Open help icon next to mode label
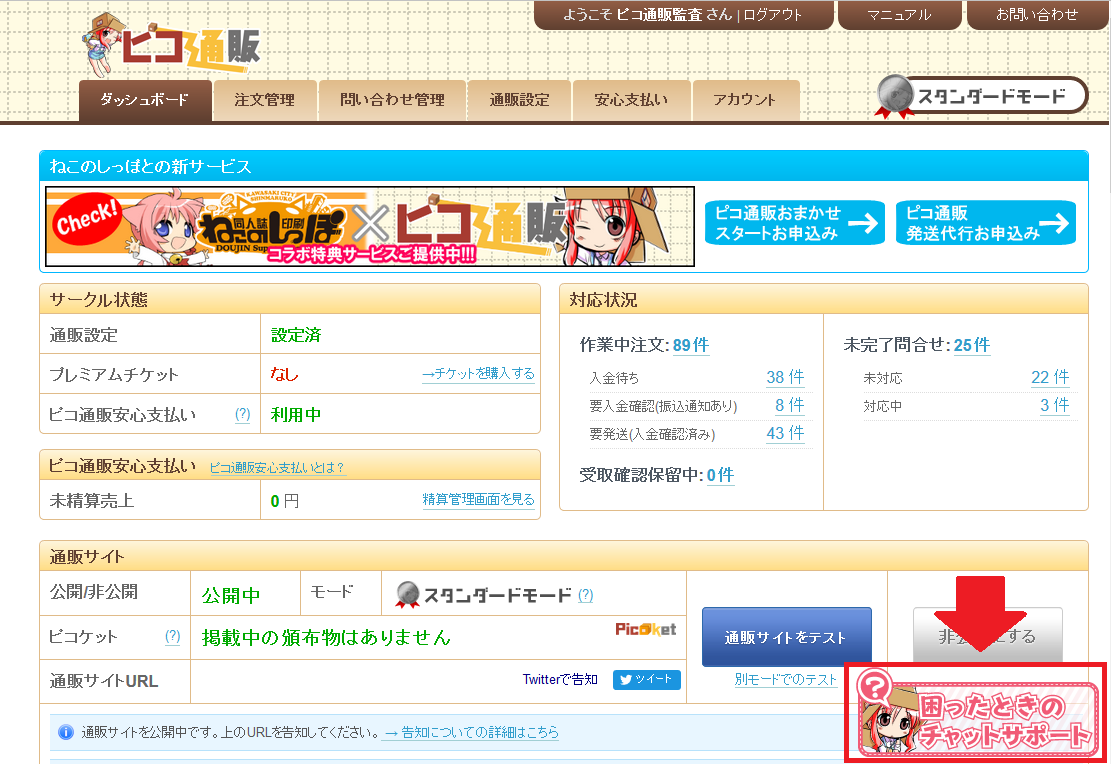 click(585, 595)
